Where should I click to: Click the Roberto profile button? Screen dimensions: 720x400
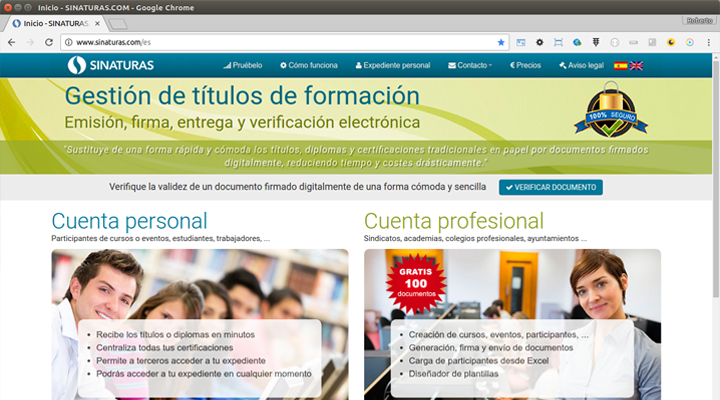[699, 21]
